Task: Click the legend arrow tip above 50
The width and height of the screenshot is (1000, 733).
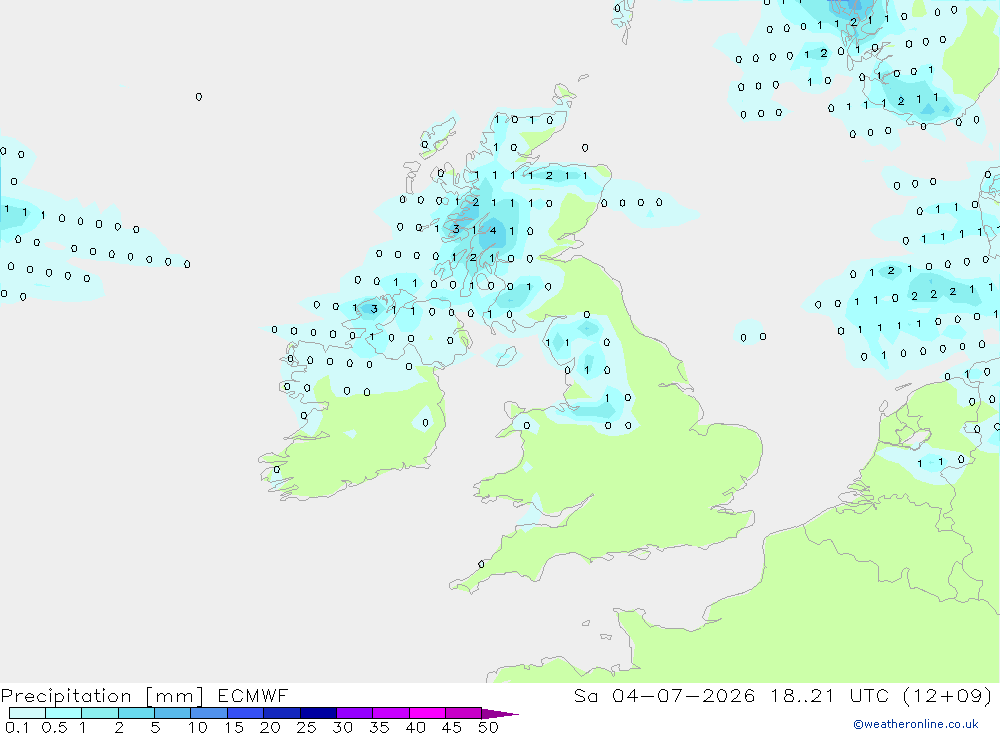Action: pyautogui.click(x=501, y=713)
